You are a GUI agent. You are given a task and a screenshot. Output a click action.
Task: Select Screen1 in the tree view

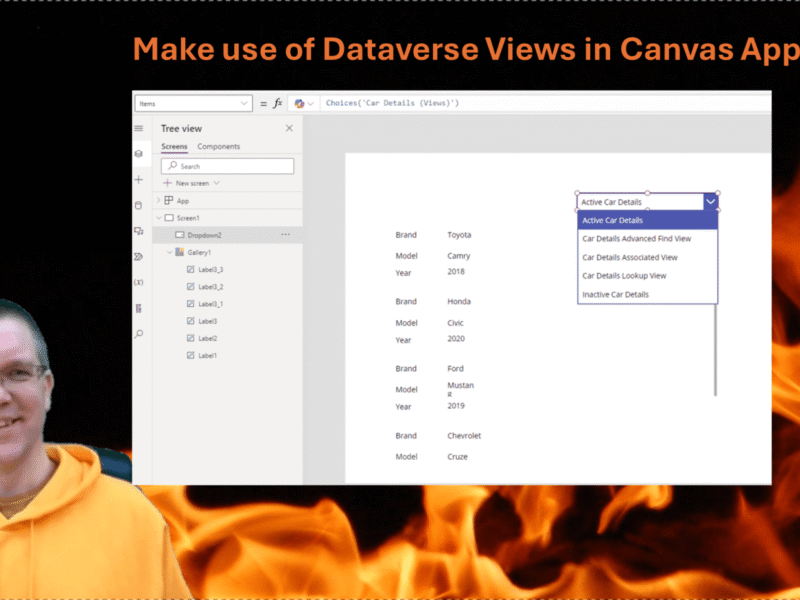(188, 218)
